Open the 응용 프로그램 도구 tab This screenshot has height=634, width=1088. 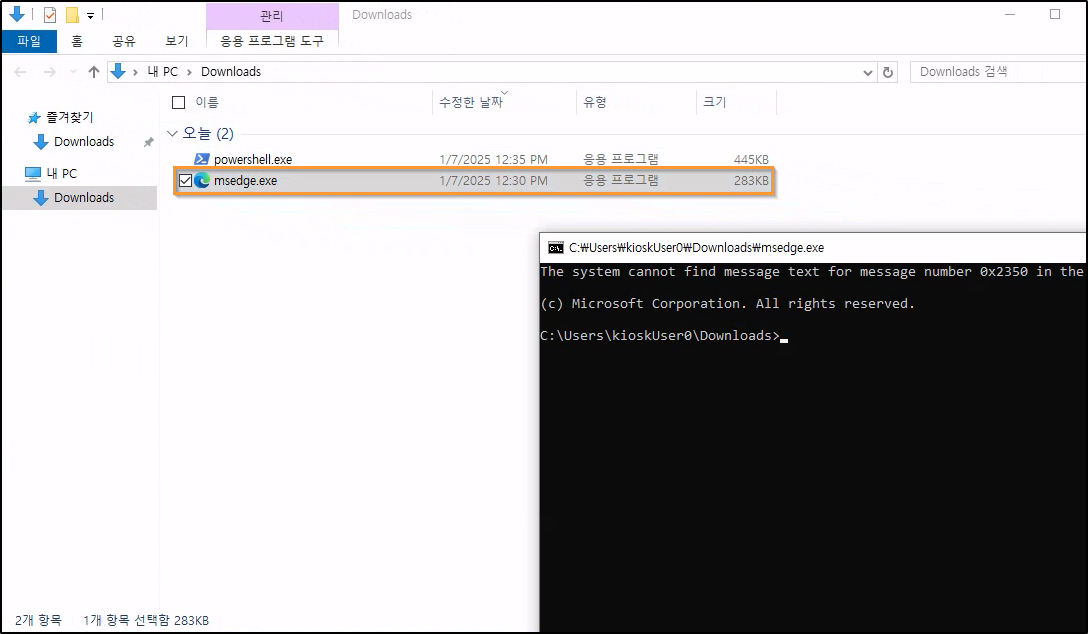point(271,41)
